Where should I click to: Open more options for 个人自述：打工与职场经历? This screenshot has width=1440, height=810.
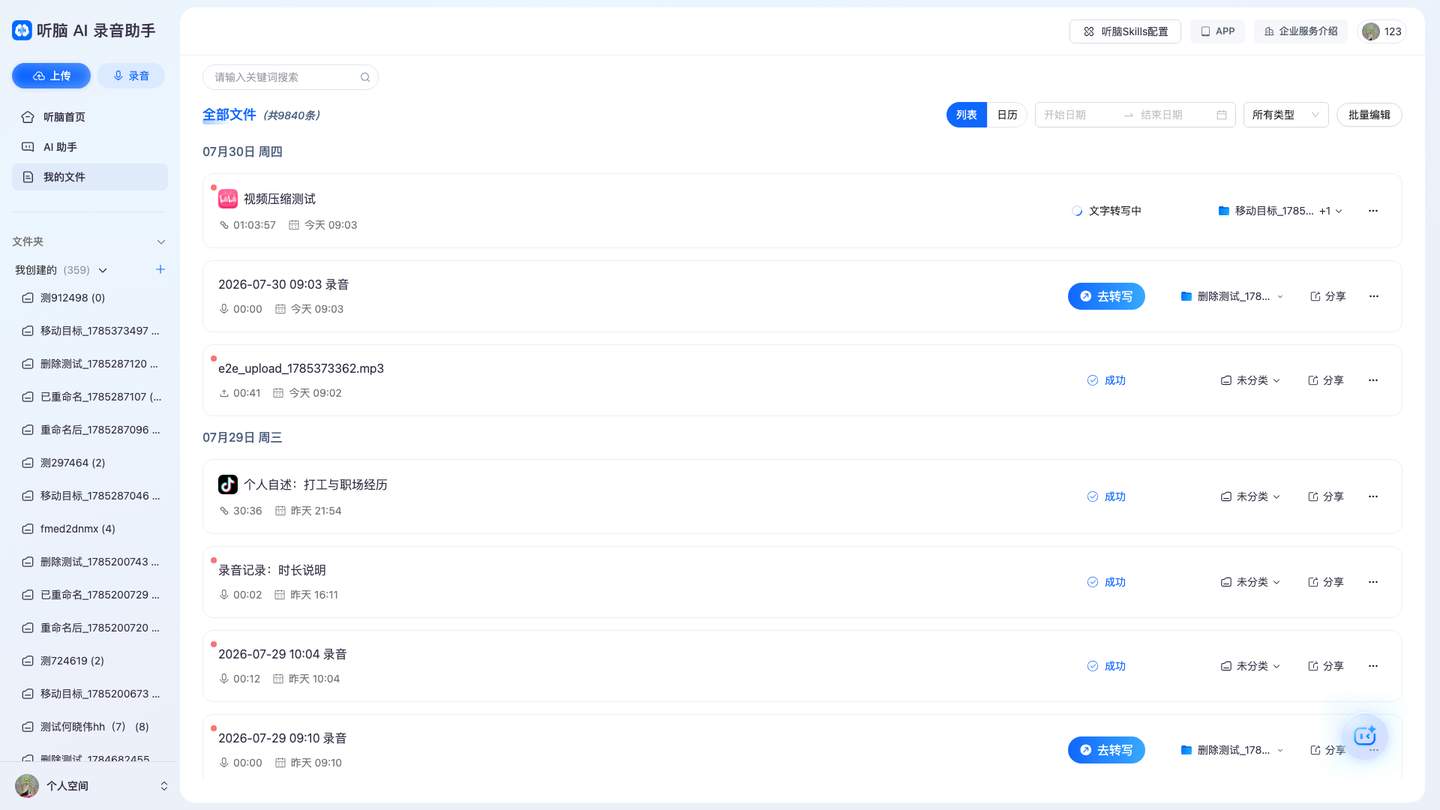tap(1373, 496)
